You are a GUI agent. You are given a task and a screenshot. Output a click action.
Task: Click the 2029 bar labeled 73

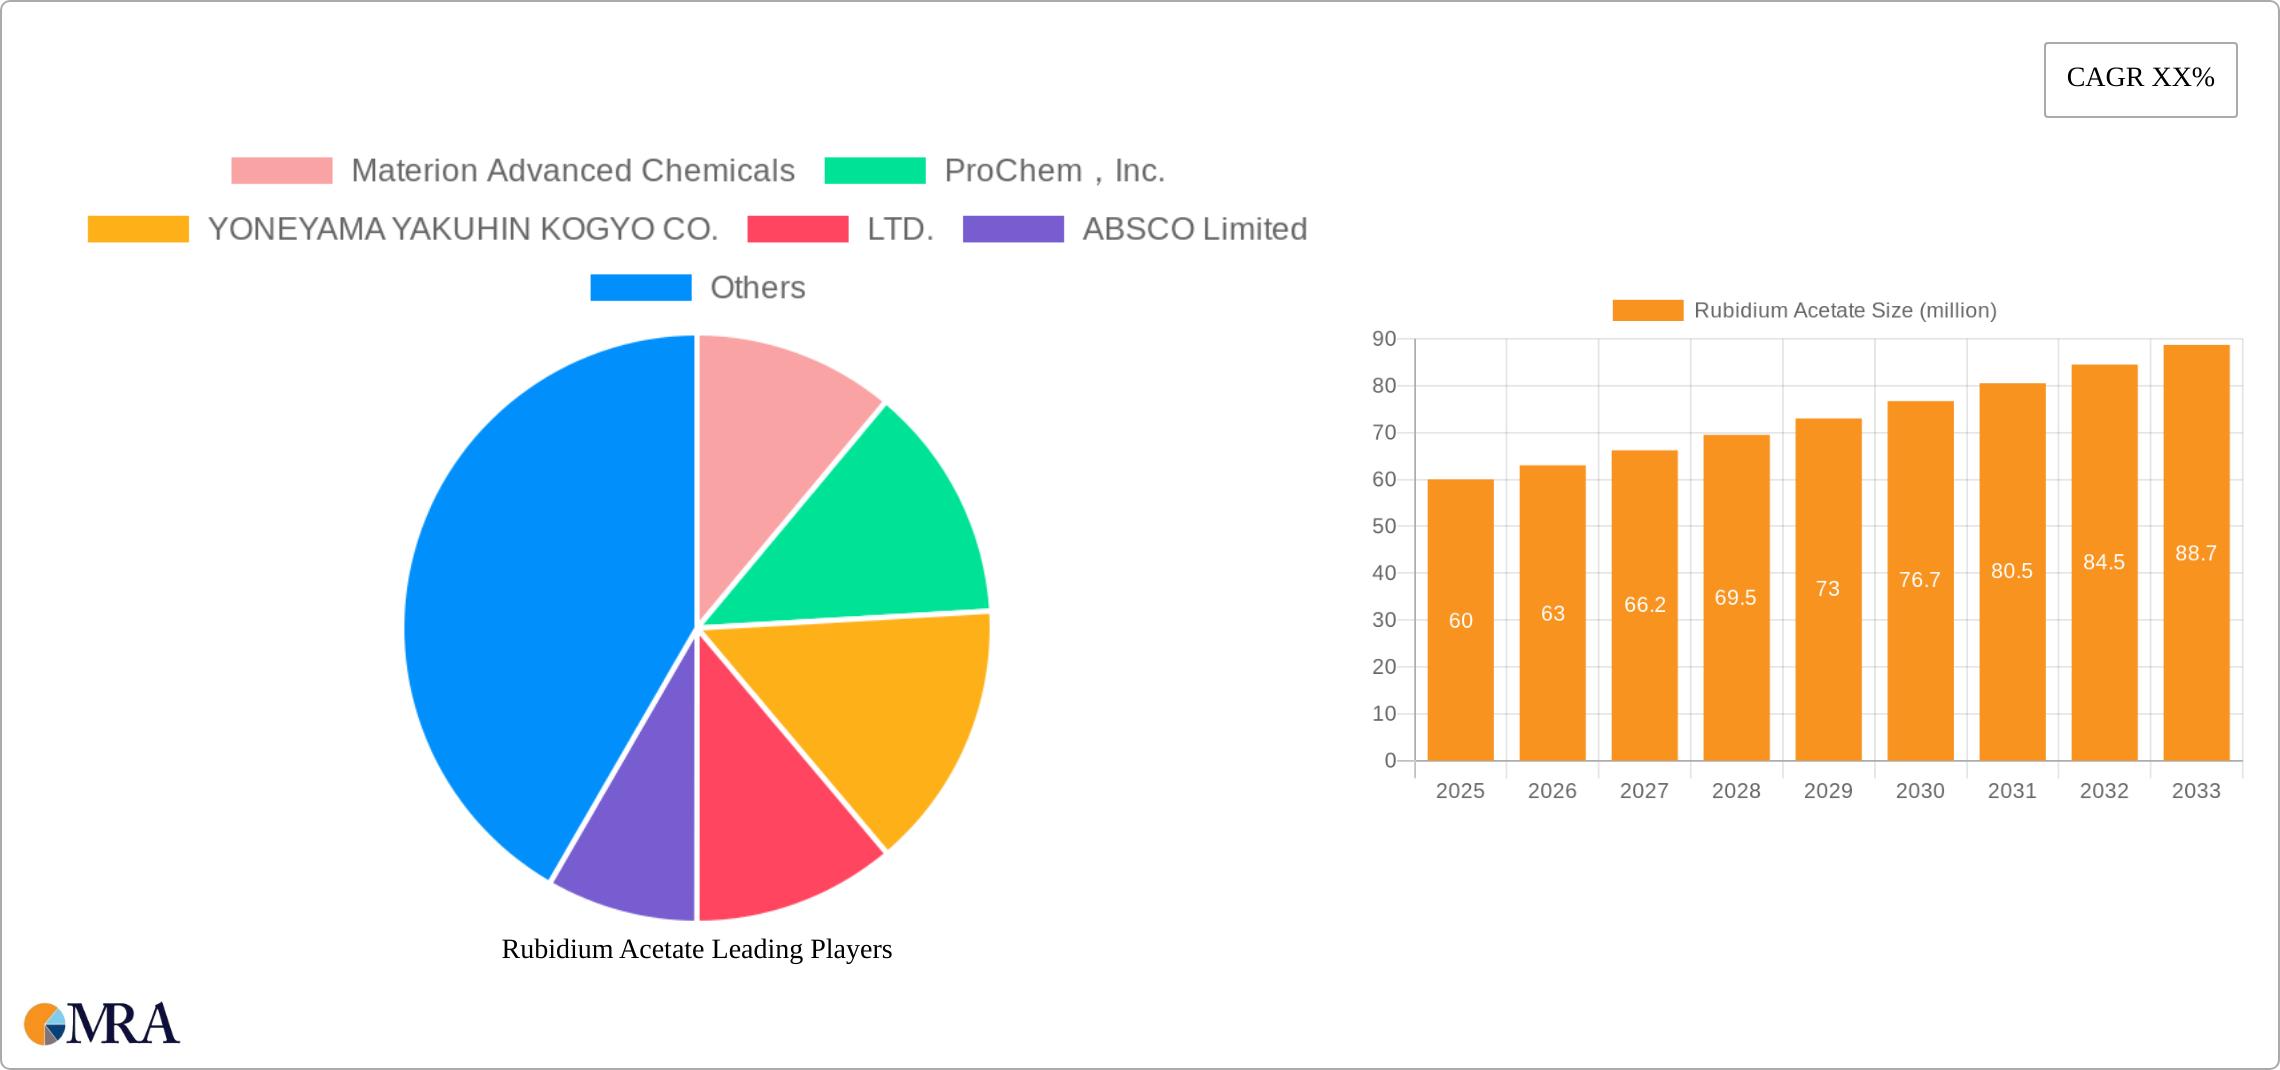click(1828, 589)
